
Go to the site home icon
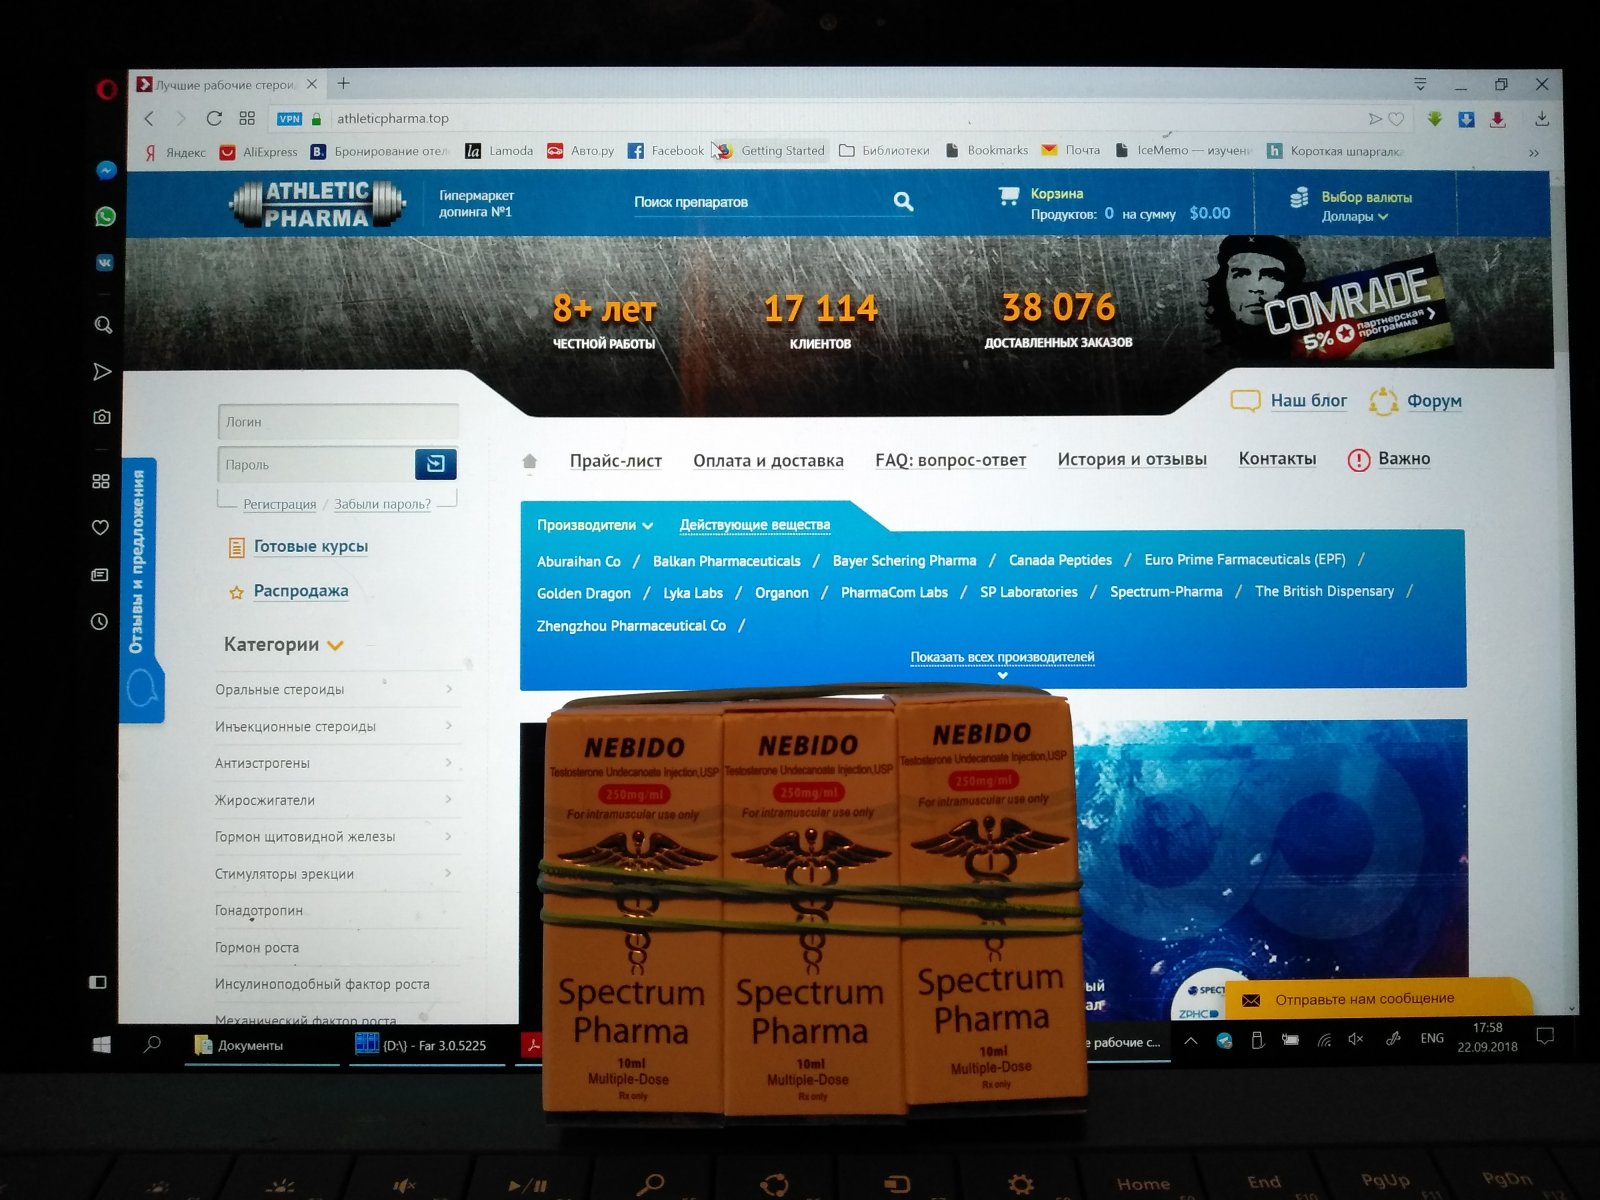(x=530, y=461)
